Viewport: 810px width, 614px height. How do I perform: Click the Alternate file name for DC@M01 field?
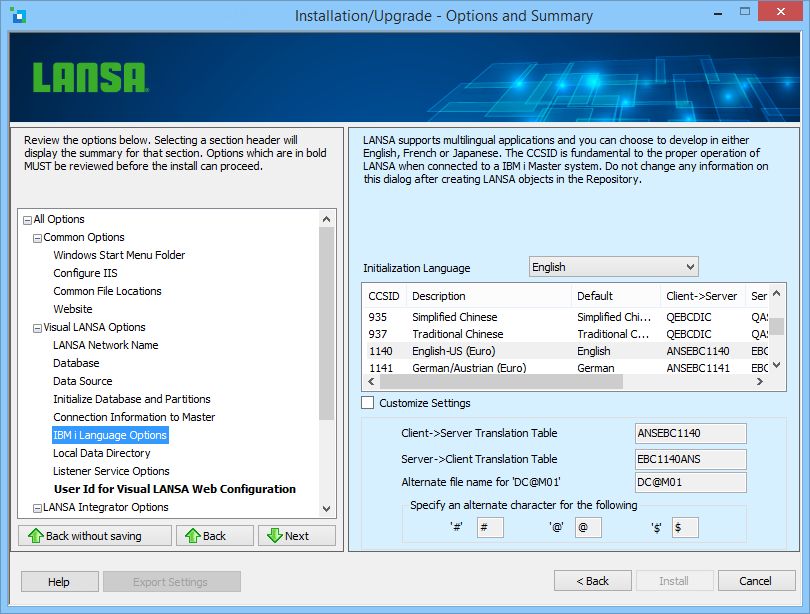(690, 482)
